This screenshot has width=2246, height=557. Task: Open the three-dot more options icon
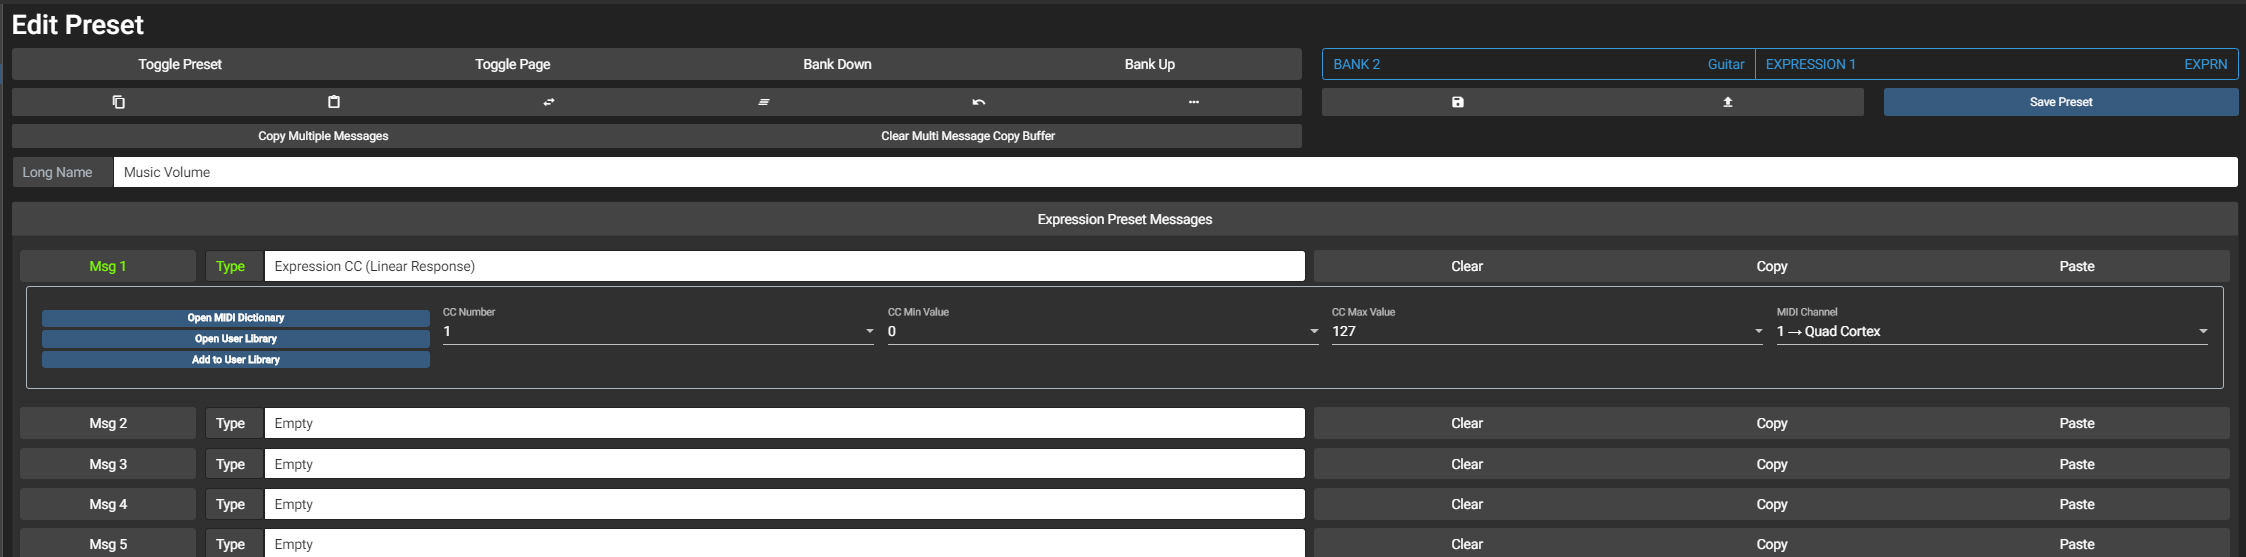point(1193,102)
